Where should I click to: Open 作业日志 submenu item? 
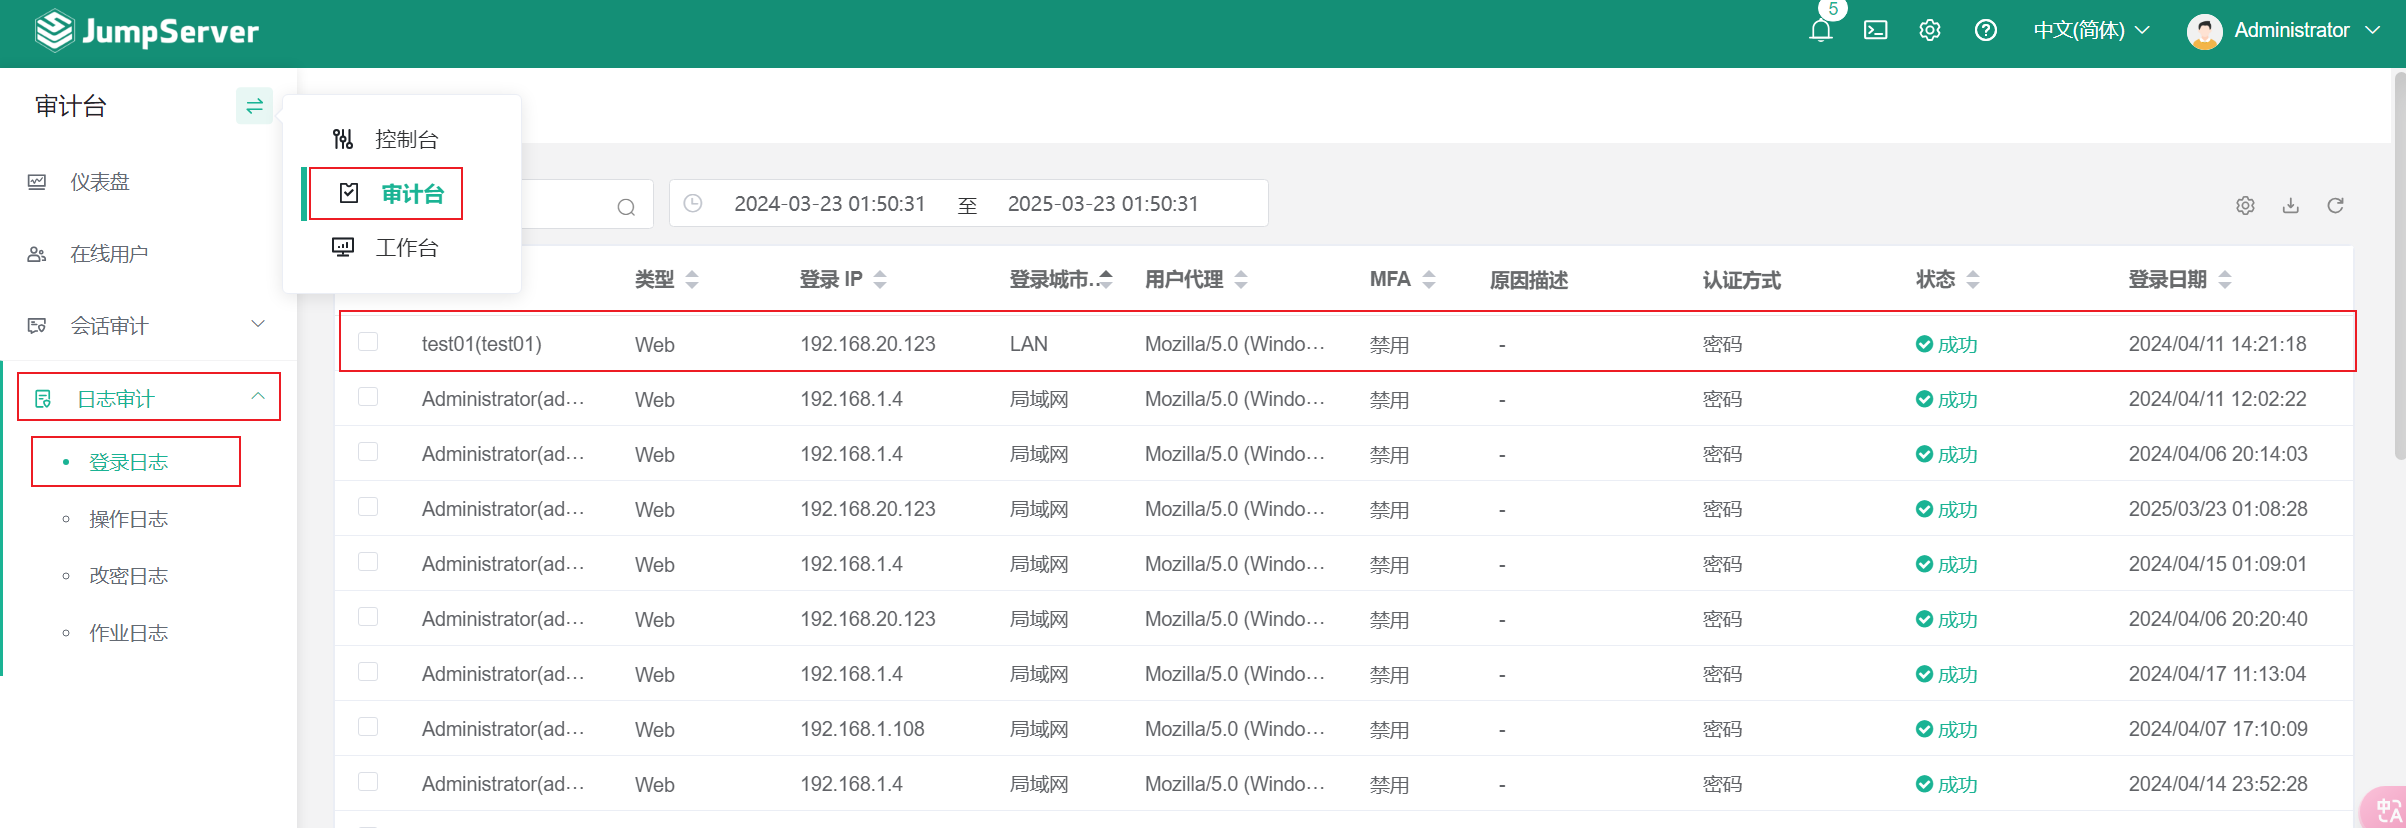(x=129, y=633)
